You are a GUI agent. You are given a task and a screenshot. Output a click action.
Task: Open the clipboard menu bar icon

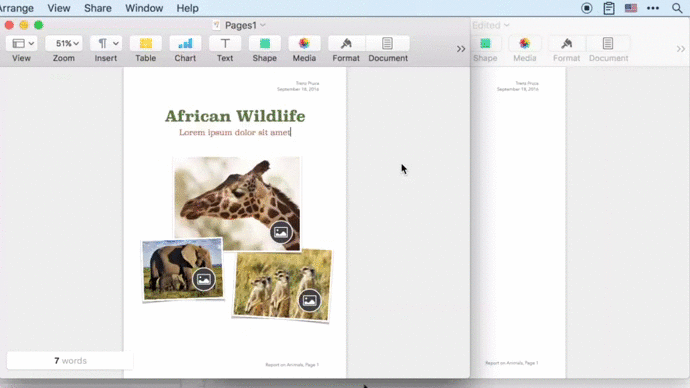pyautogui.click(x=609, y=8)
